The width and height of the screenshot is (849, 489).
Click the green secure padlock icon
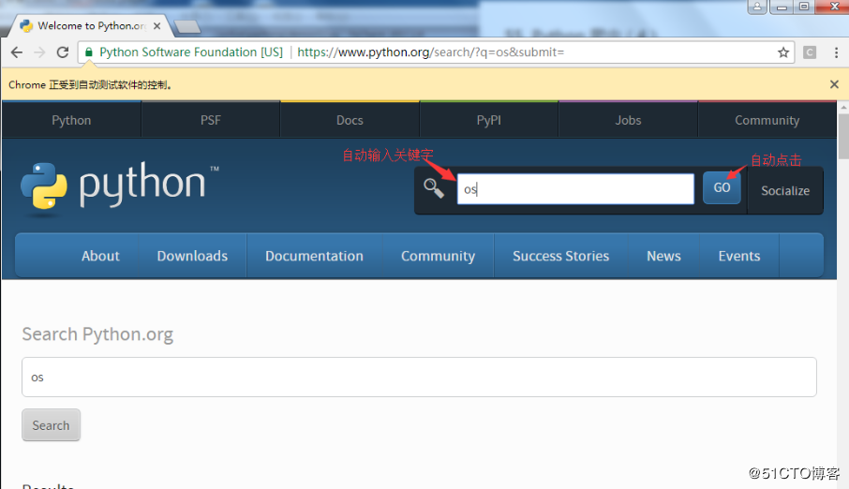[89, 52]
